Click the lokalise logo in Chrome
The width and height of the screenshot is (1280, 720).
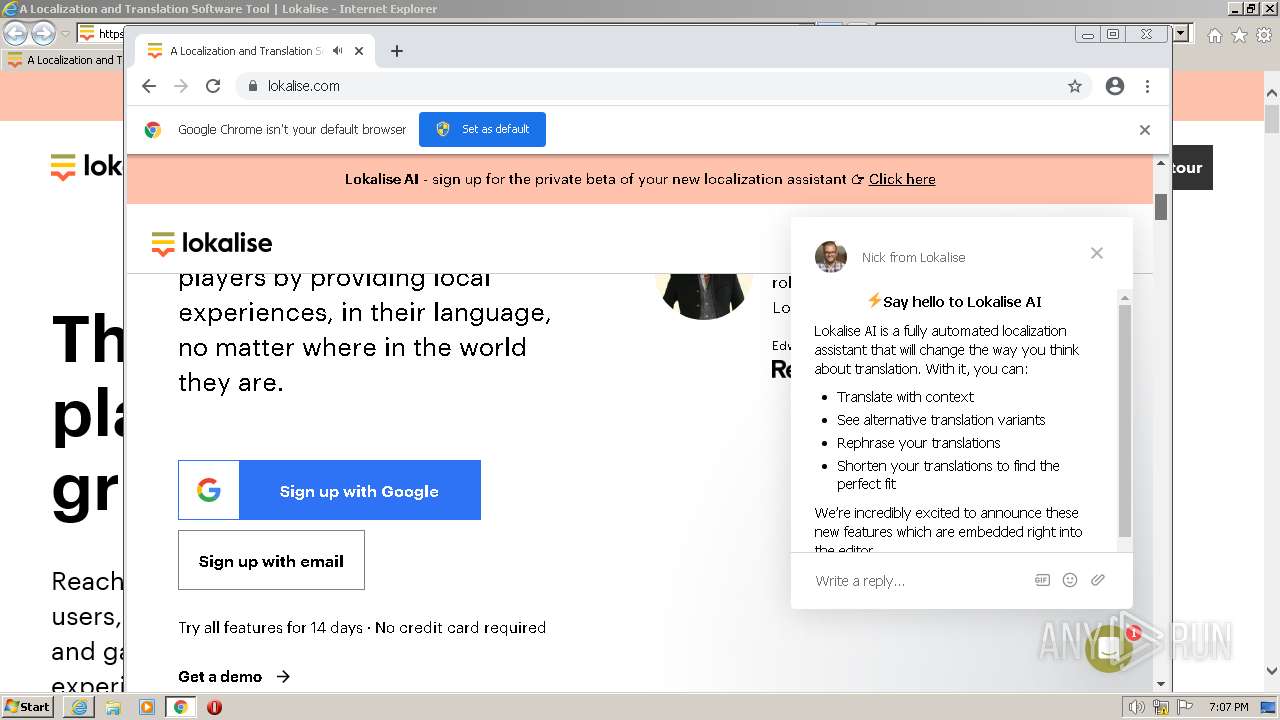(211, 243)
